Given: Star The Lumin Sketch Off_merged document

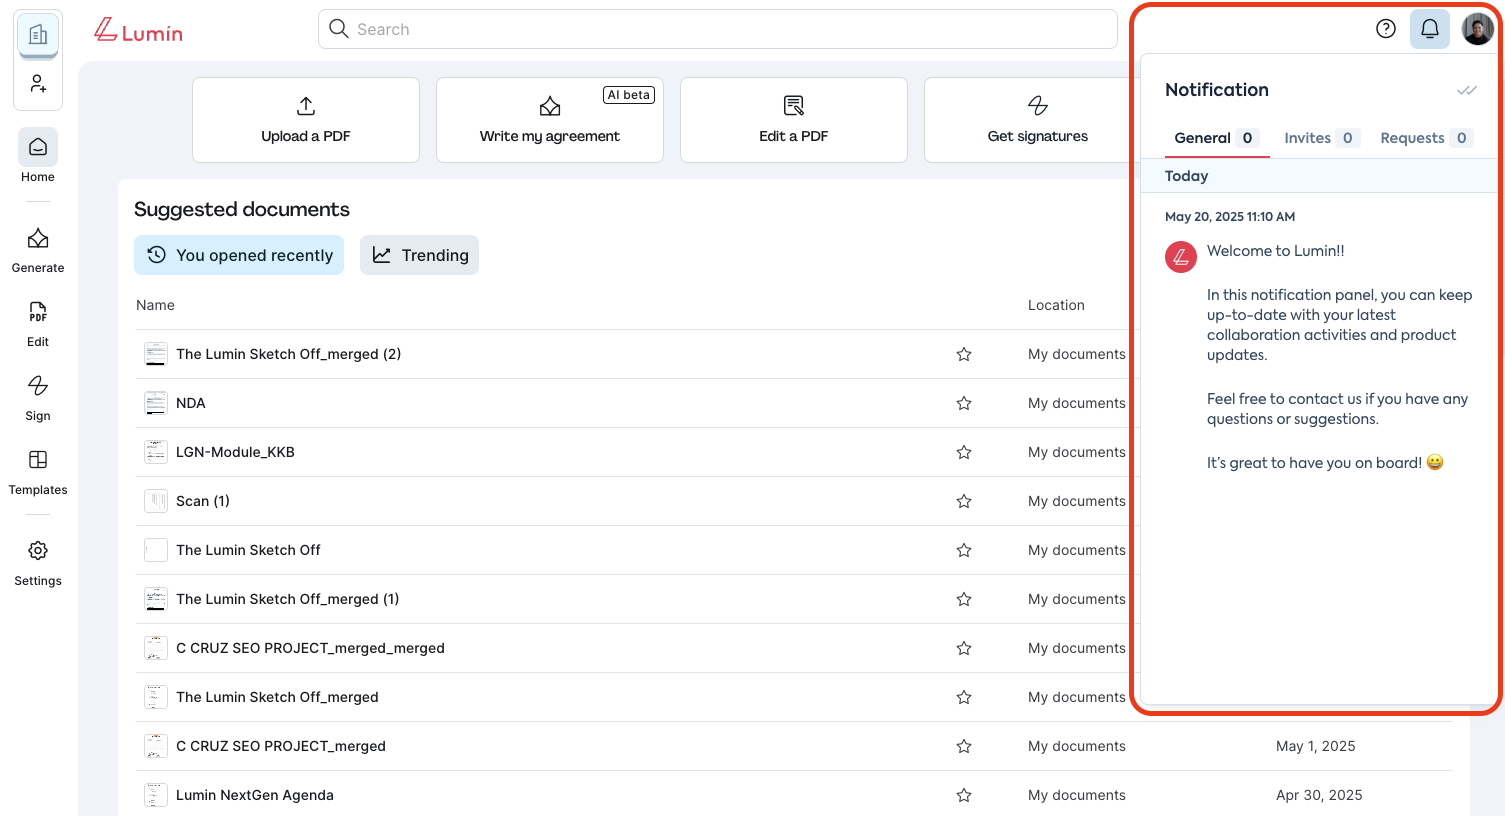Looking at the screenshot, I should [x=964, y=697].
